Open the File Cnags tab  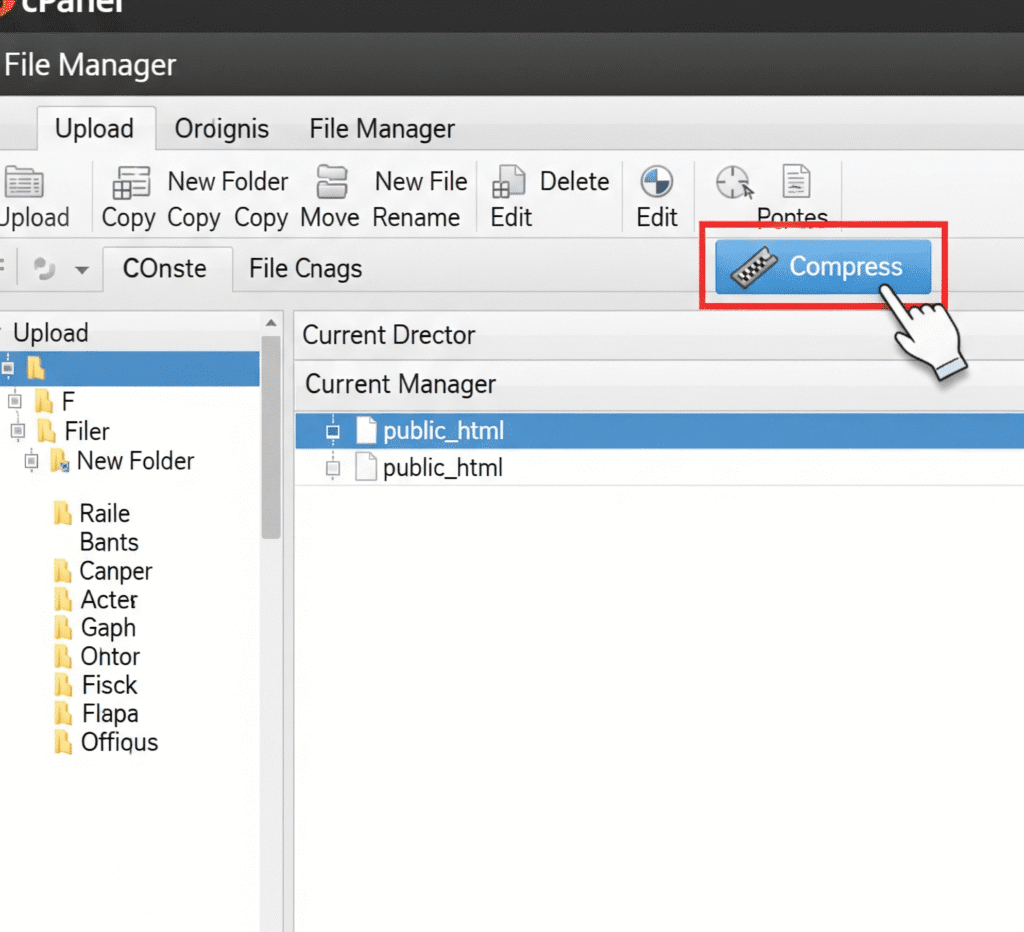pyautogui.click(x=305, y=268)
